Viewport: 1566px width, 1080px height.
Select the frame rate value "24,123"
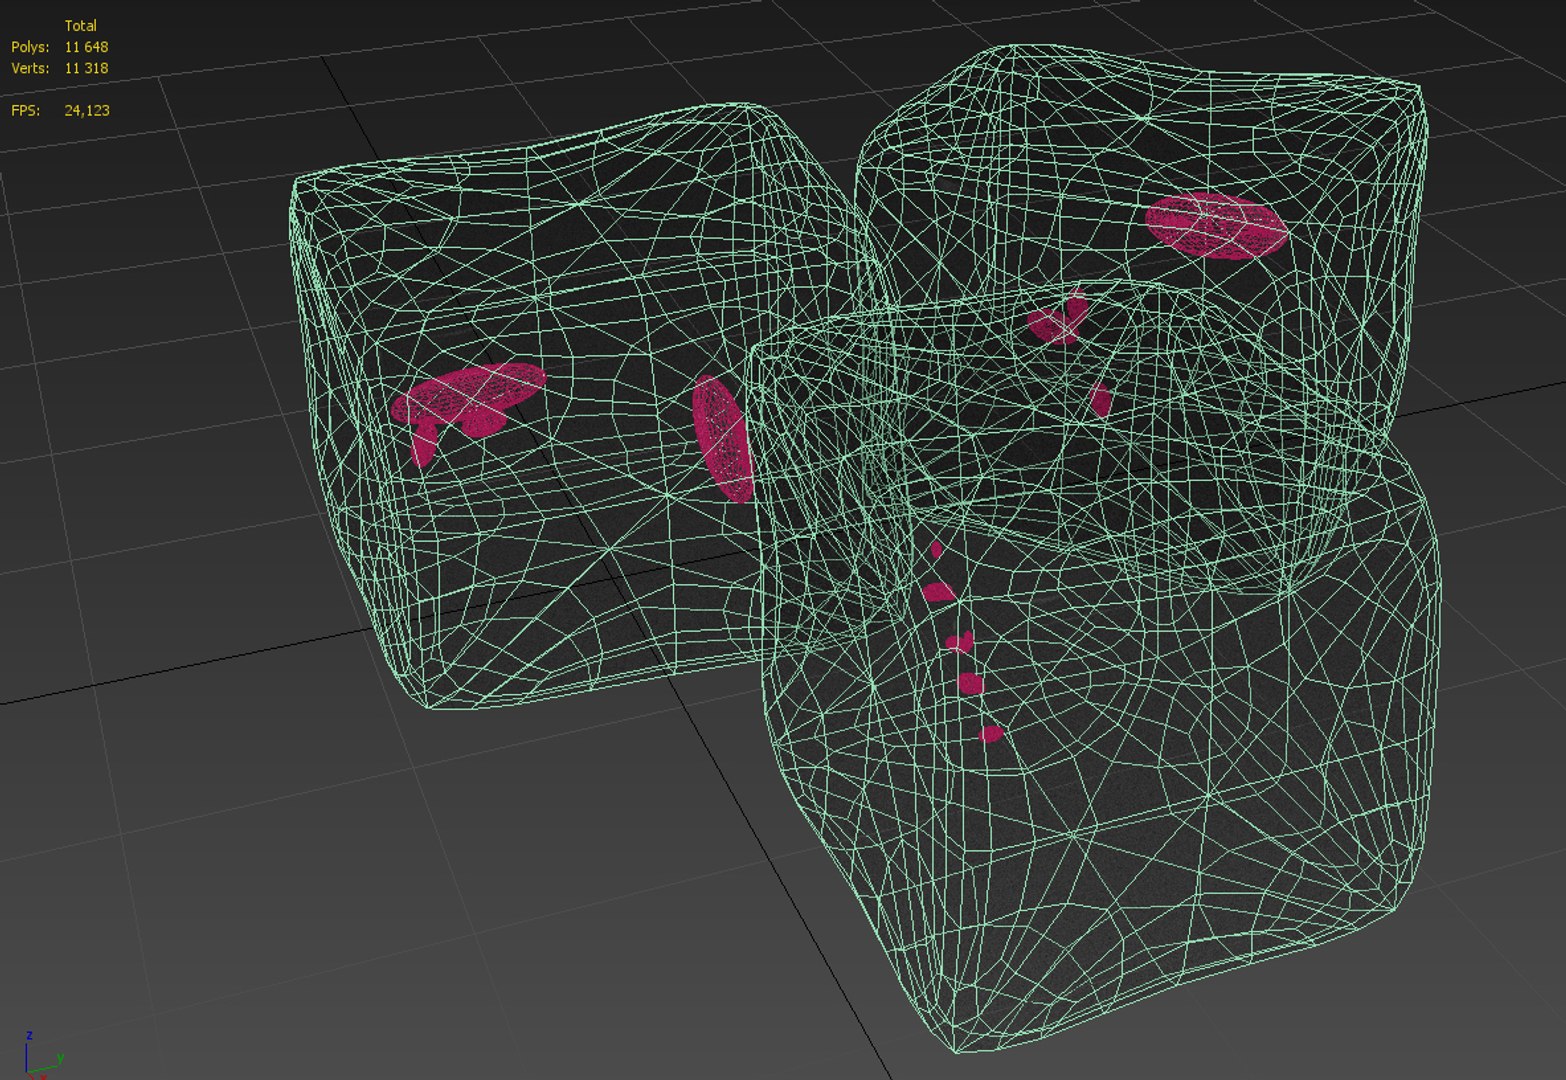87,111
